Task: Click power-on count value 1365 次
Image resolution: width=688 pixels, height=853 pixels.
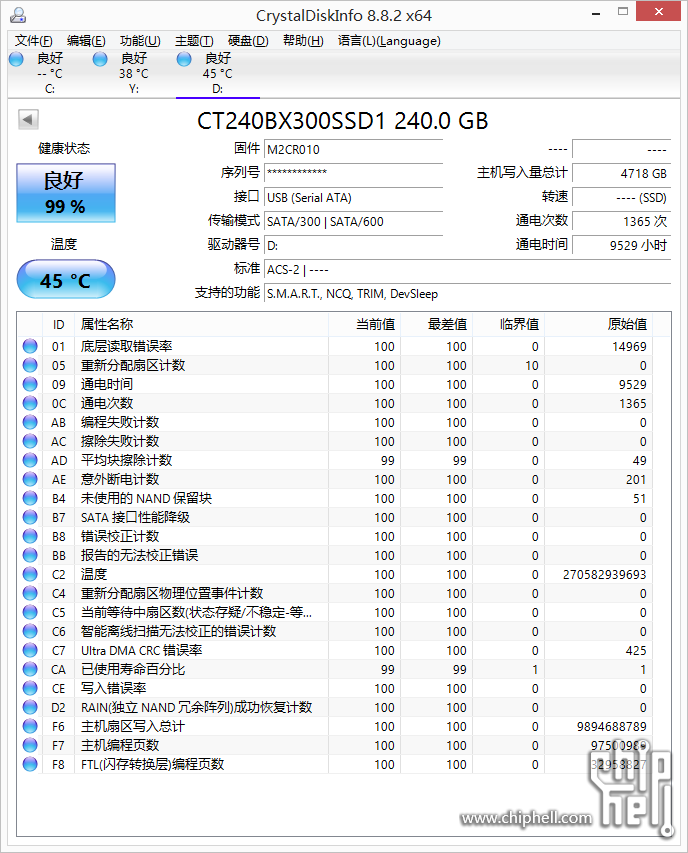Action: 622,221
